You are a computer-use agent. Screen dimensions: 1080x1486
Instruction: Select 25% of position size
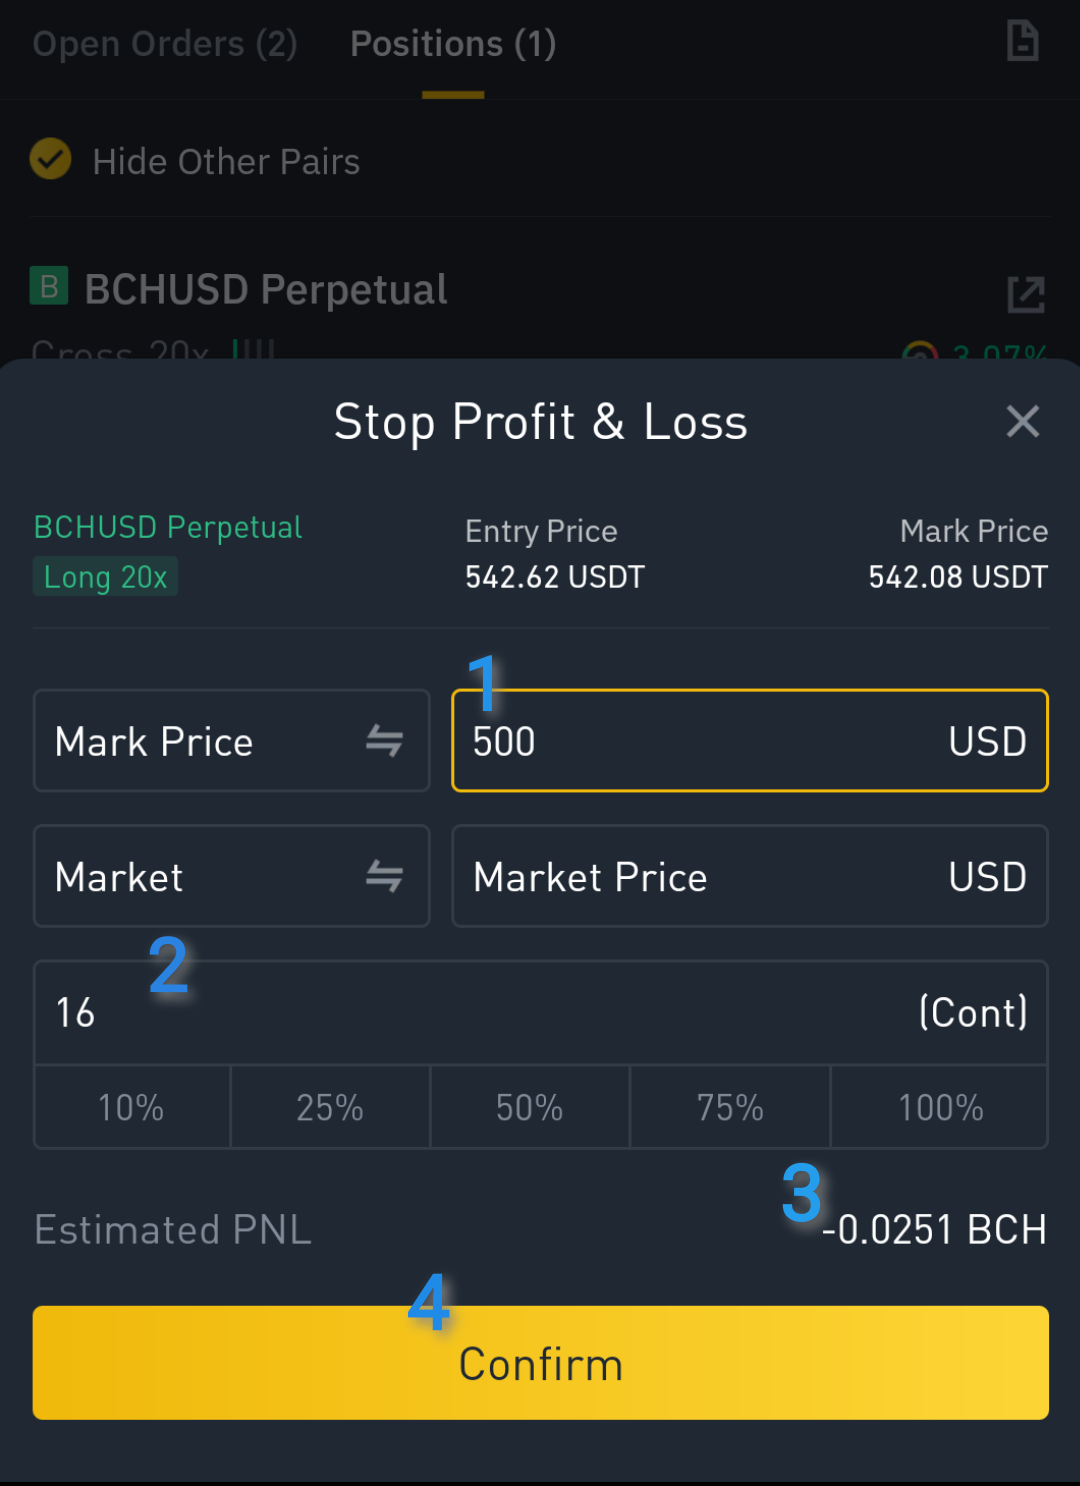coord(330,1107)
